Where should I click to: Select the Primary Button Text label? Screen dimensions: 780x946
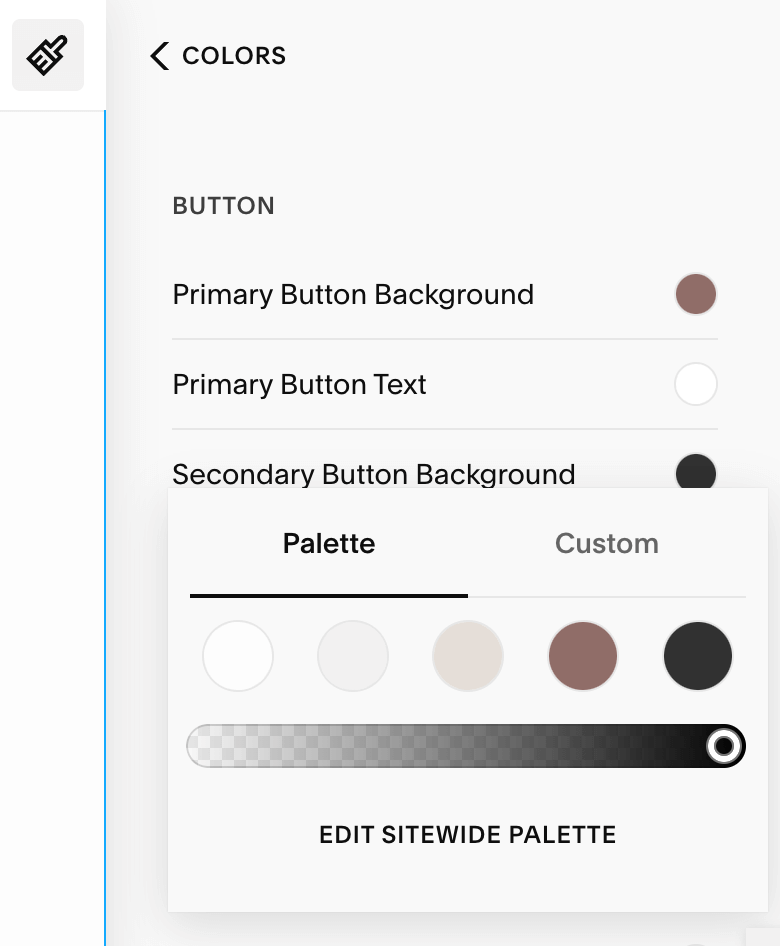(x=300, y=385)
